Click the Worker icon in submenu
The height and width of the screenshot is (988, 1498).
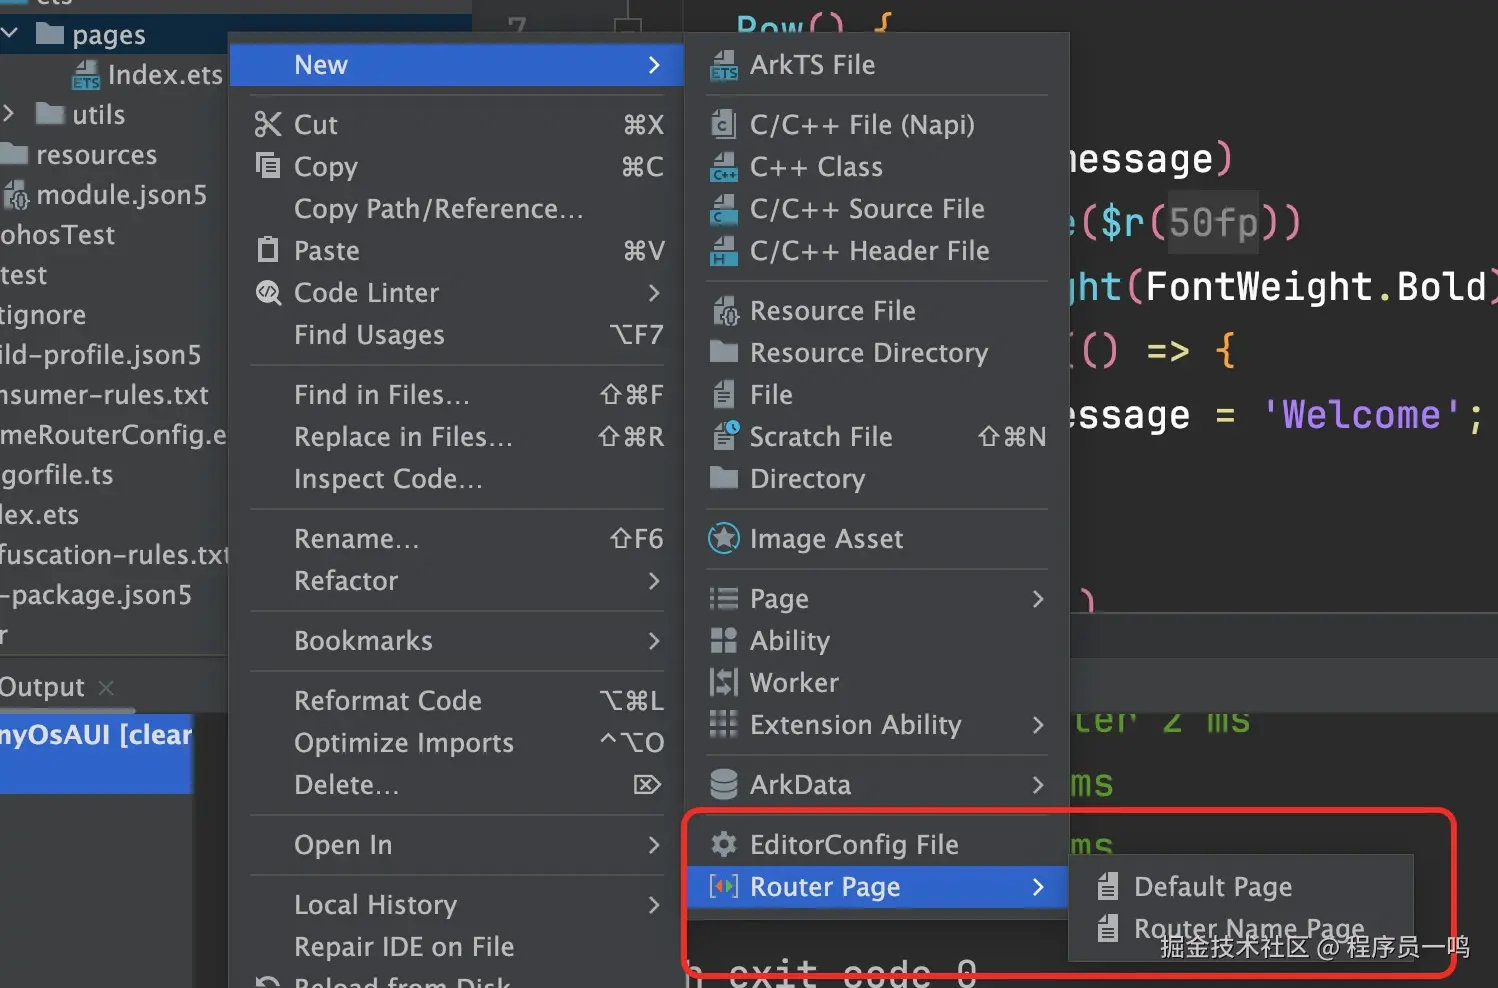pos(724,683)
